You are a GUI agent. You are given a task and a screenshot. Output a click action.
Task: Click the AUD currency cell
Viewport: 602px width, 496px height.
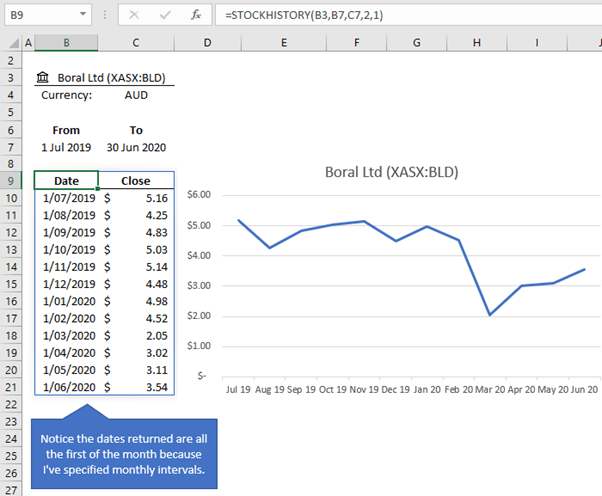tap(136, 95)
